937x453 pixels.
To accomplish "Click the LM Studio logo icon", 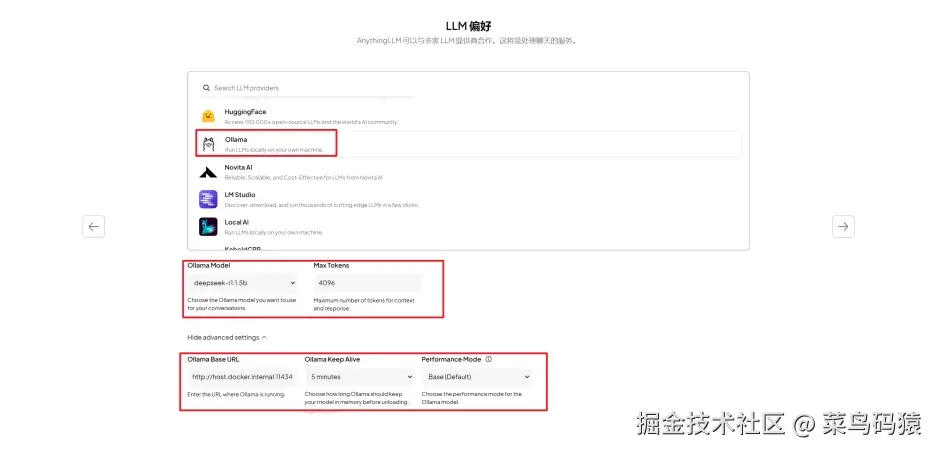I will [208, 199].
